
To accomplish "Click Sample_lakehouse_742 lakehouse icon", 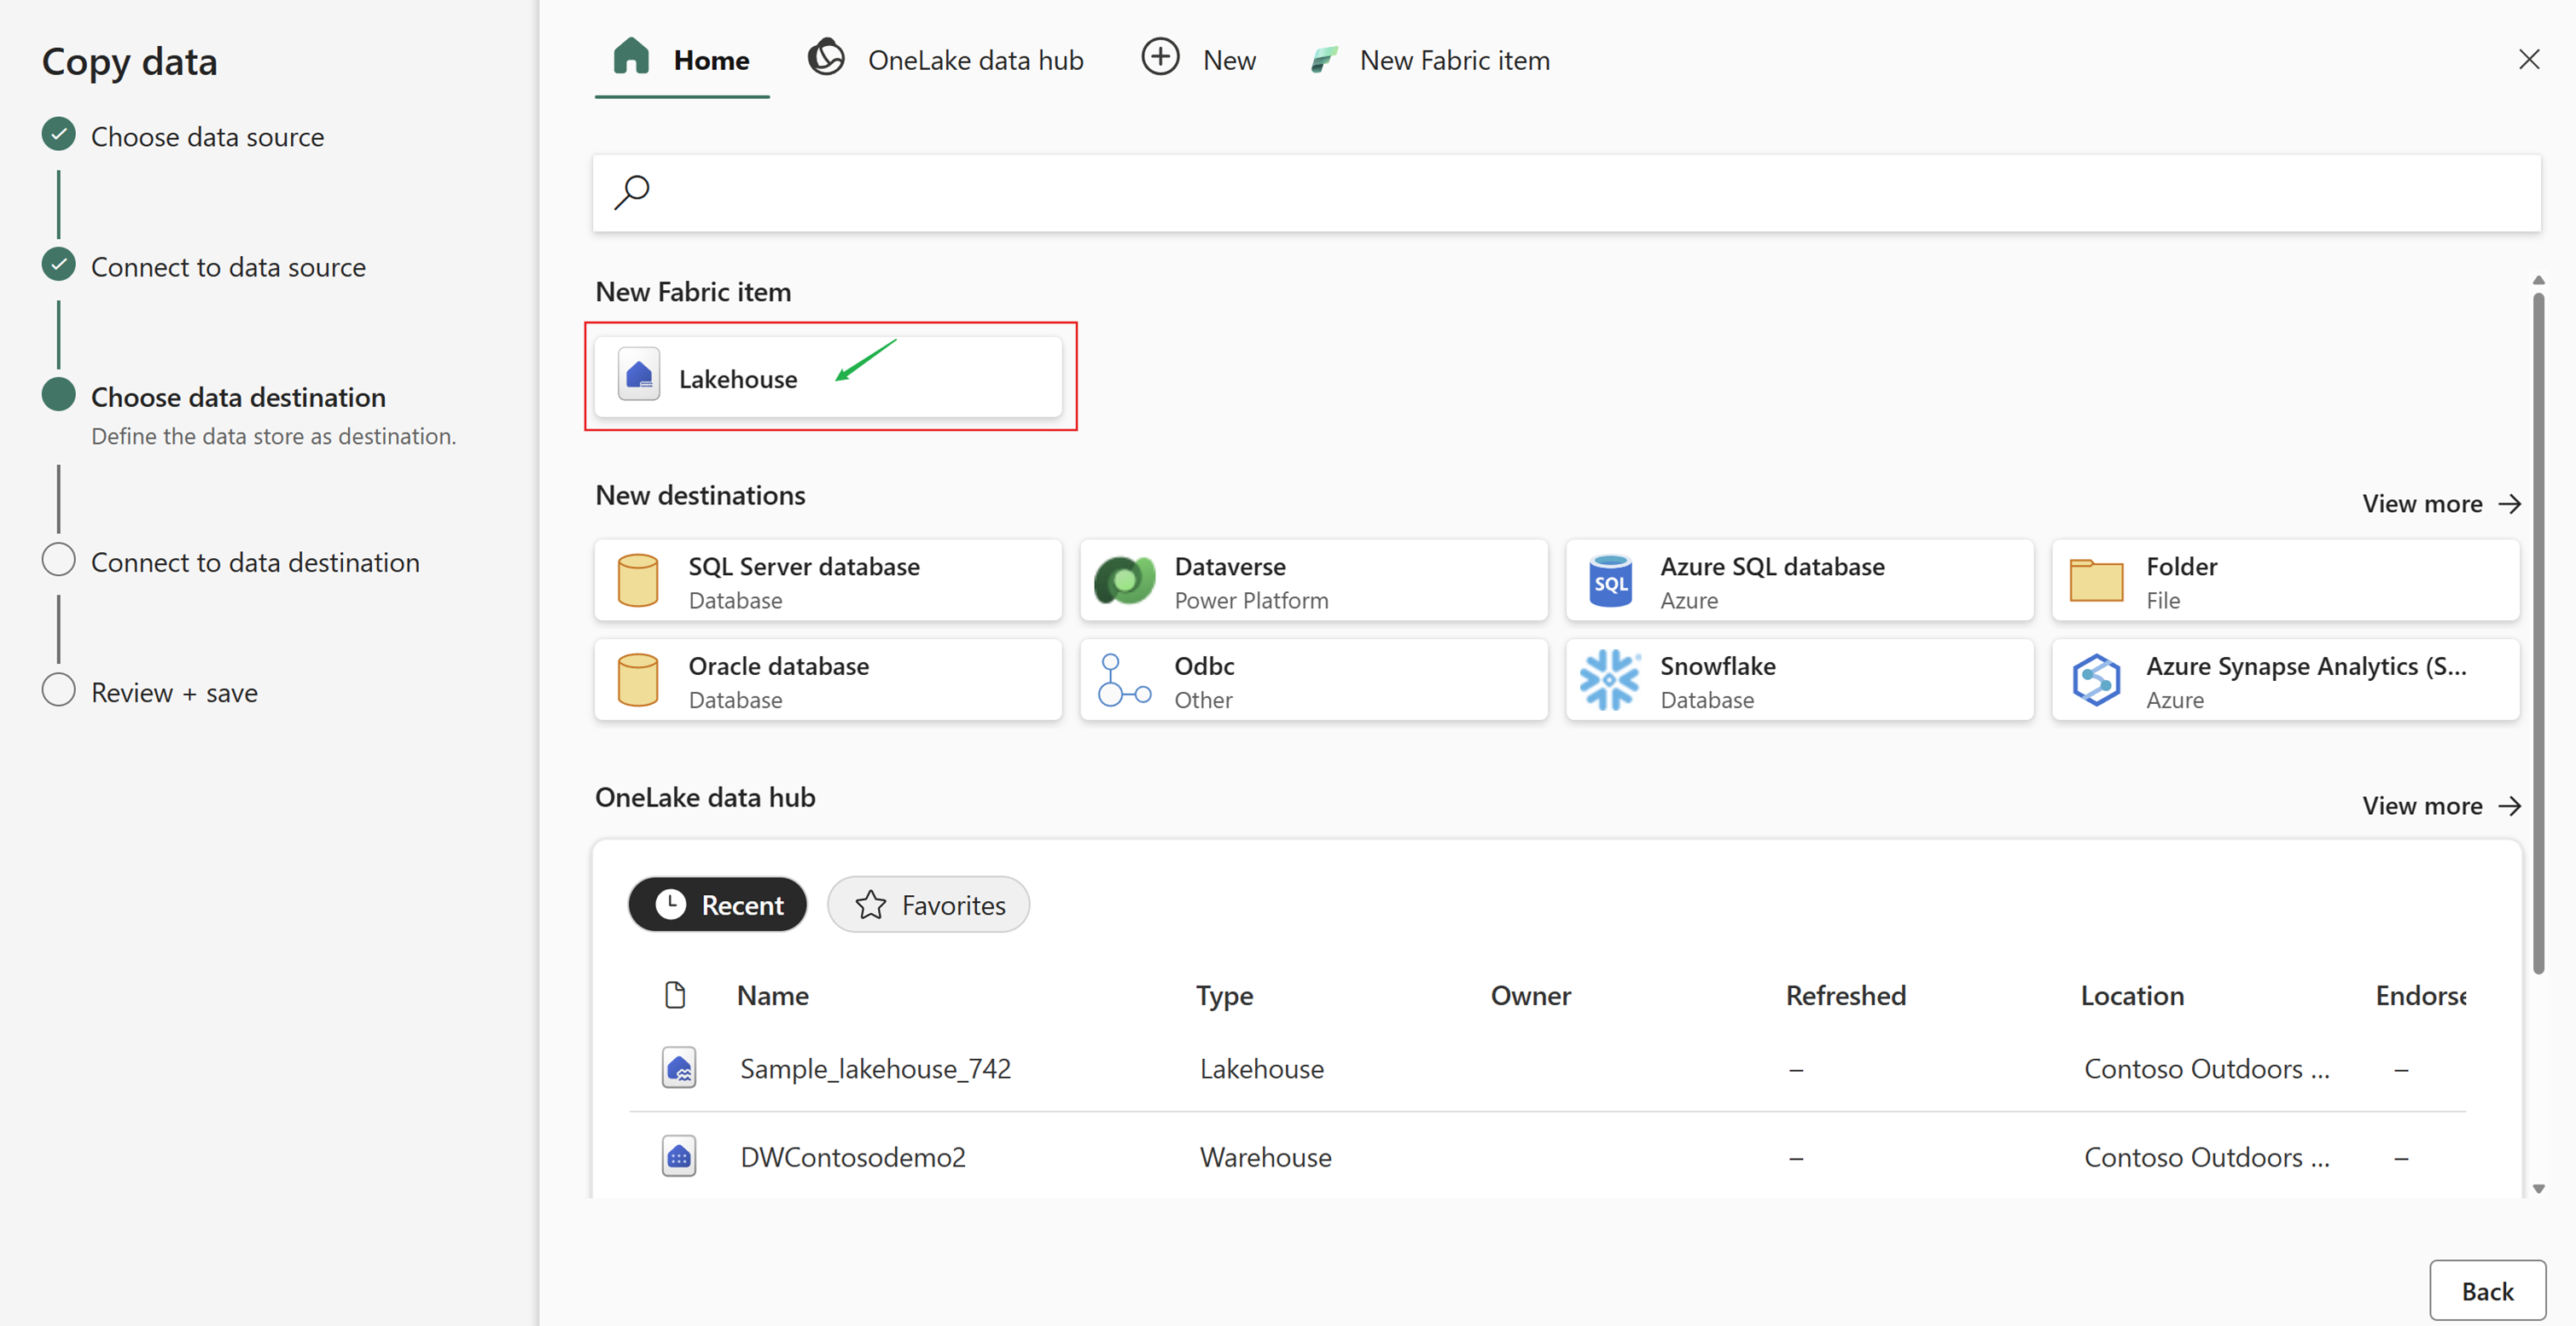I will [679, 1067].
